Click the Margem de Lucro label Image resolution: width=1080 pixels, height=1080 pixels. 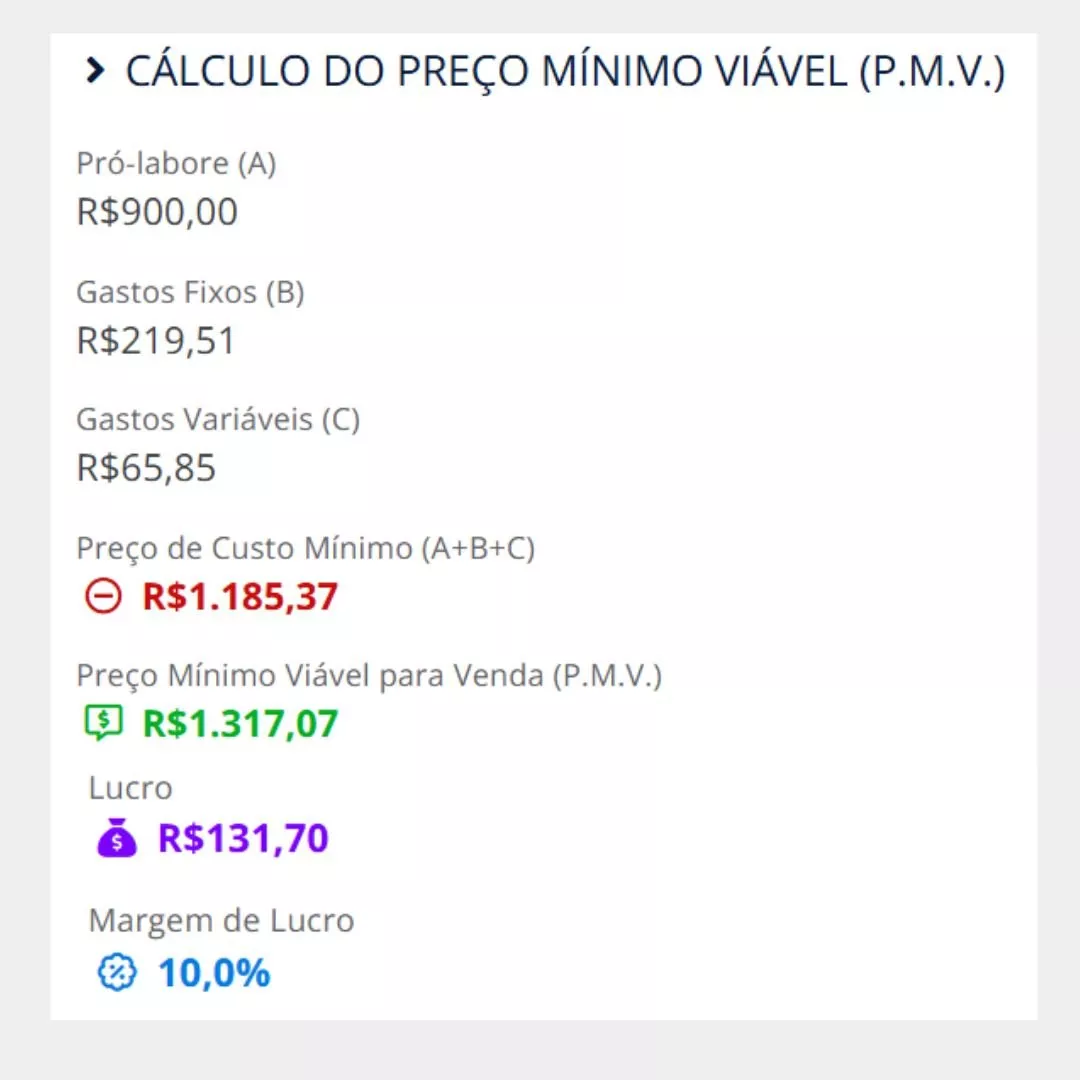(x=221, y=920)
